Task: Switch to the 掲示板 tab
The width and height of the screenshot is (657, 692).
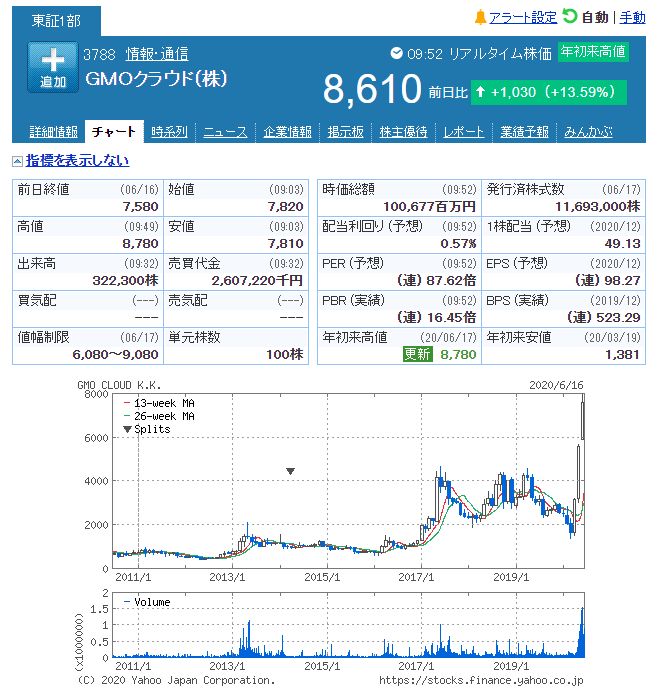Action: (x=345, y=132)
